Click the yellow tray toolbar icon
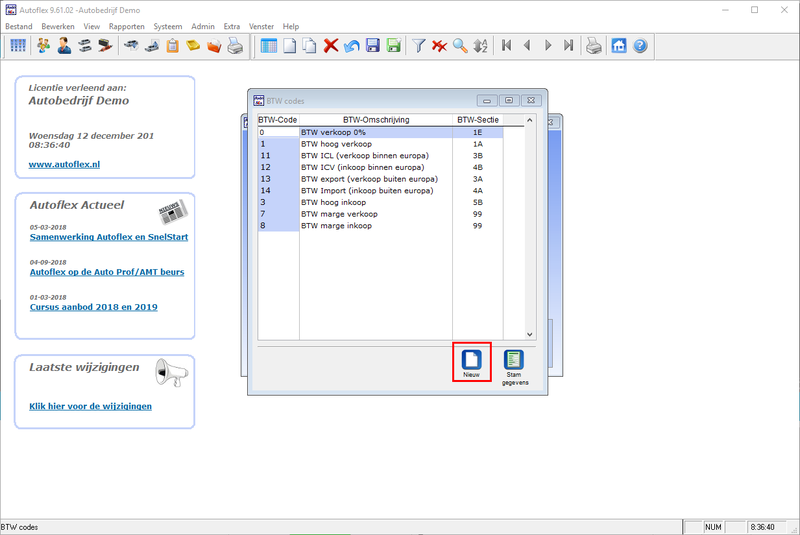Screen dimensions: 800x535 (193, 46)
